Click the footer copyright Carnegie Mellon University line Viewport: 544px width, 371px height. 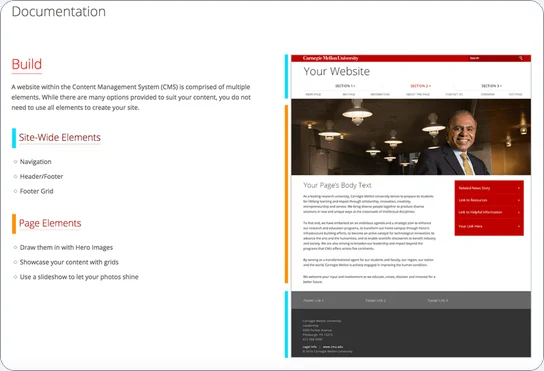(x=327, y=351)
